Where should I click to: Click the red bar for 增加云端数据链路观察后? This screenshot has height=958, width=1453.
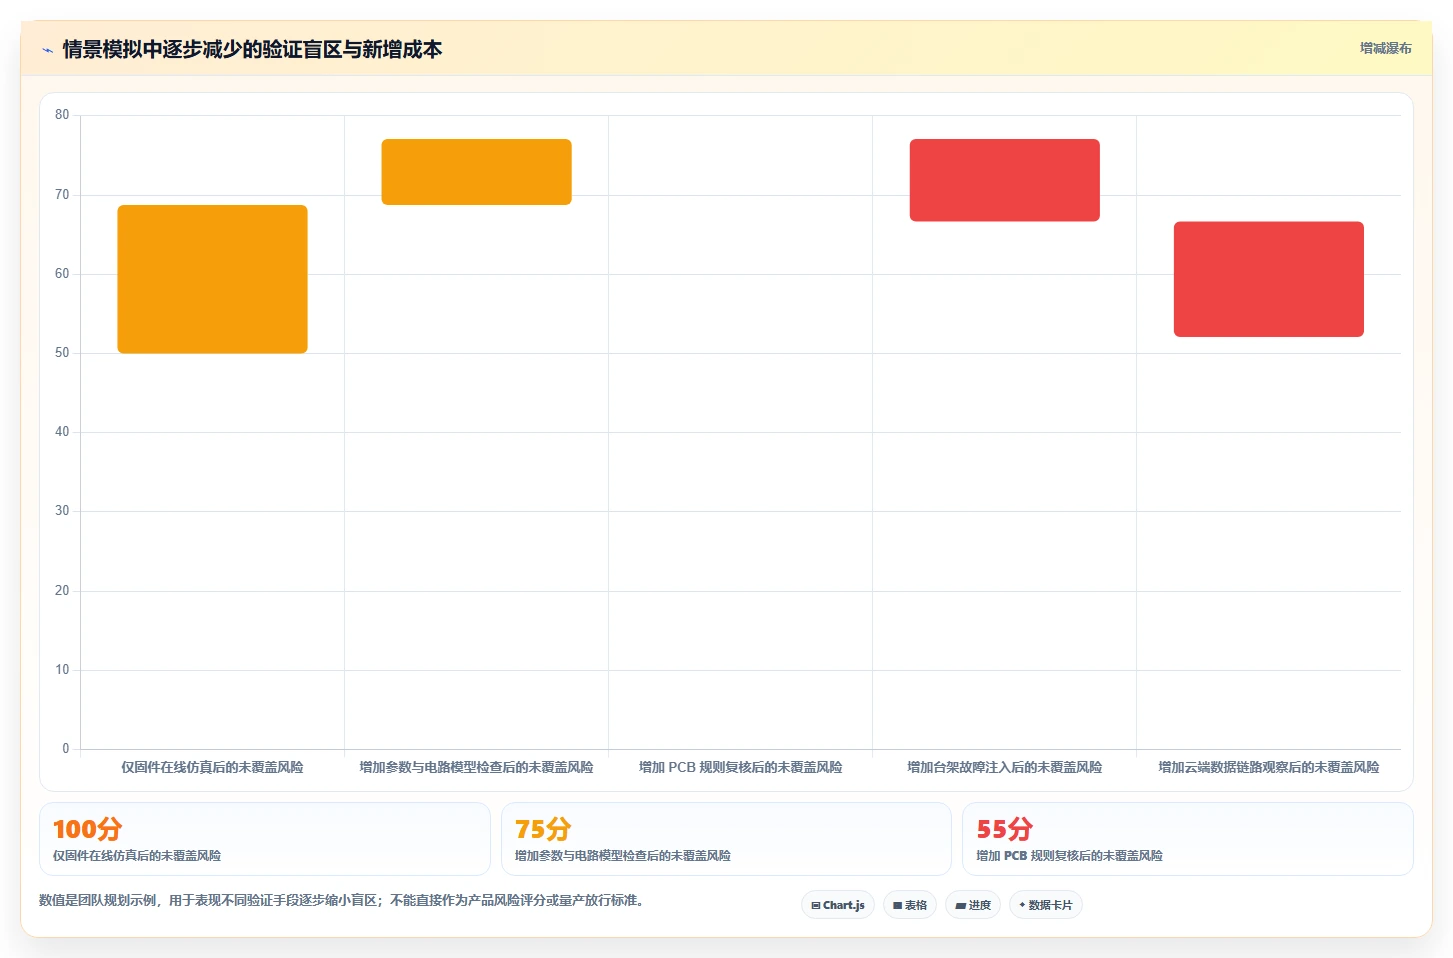pos(1268,279)
